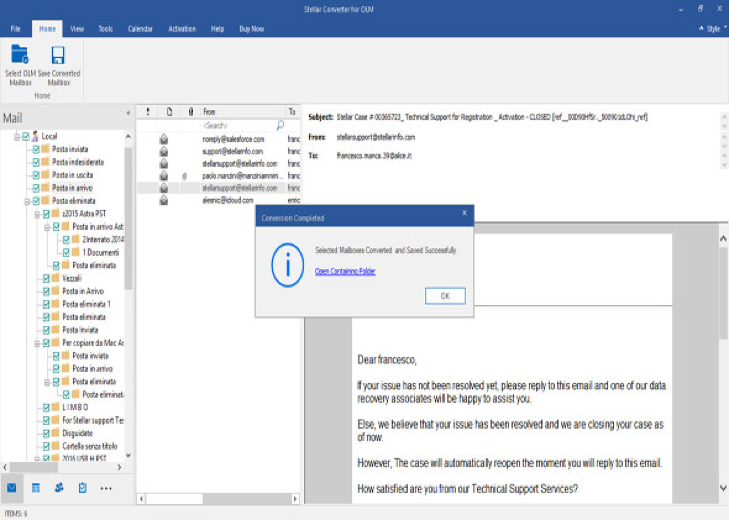Collapse the ribbon with the up arrow
Viewport: 729px width, 520px height.
point(701,28)
